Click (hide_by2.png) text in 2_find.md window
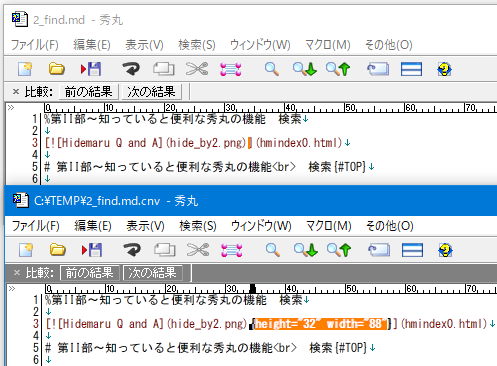Viewport: 497px width, 366px height. click(206, 143)
